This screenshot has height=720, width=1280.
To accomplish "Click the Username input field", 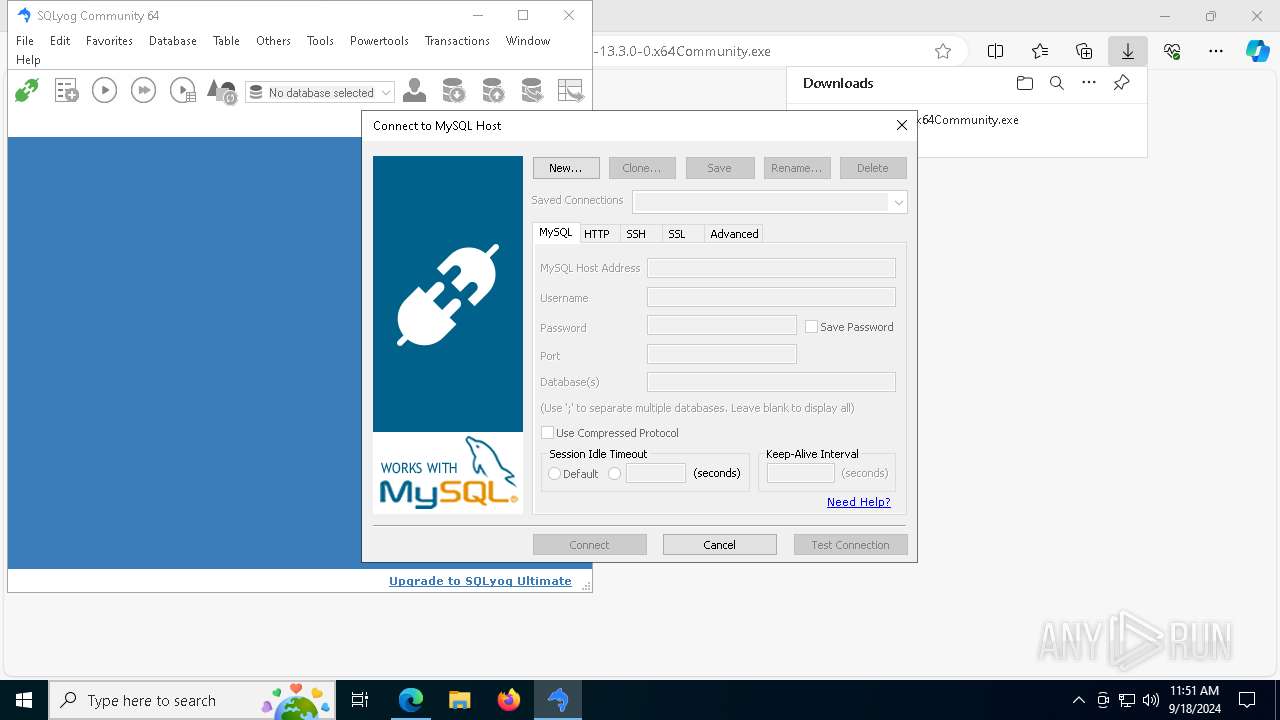I will (771, 297).
